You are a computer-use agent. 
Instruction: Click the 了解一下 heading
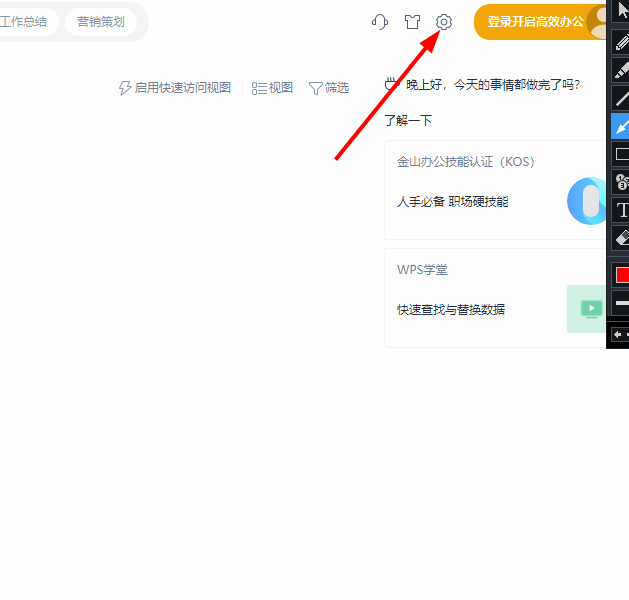tap(408, 120)
